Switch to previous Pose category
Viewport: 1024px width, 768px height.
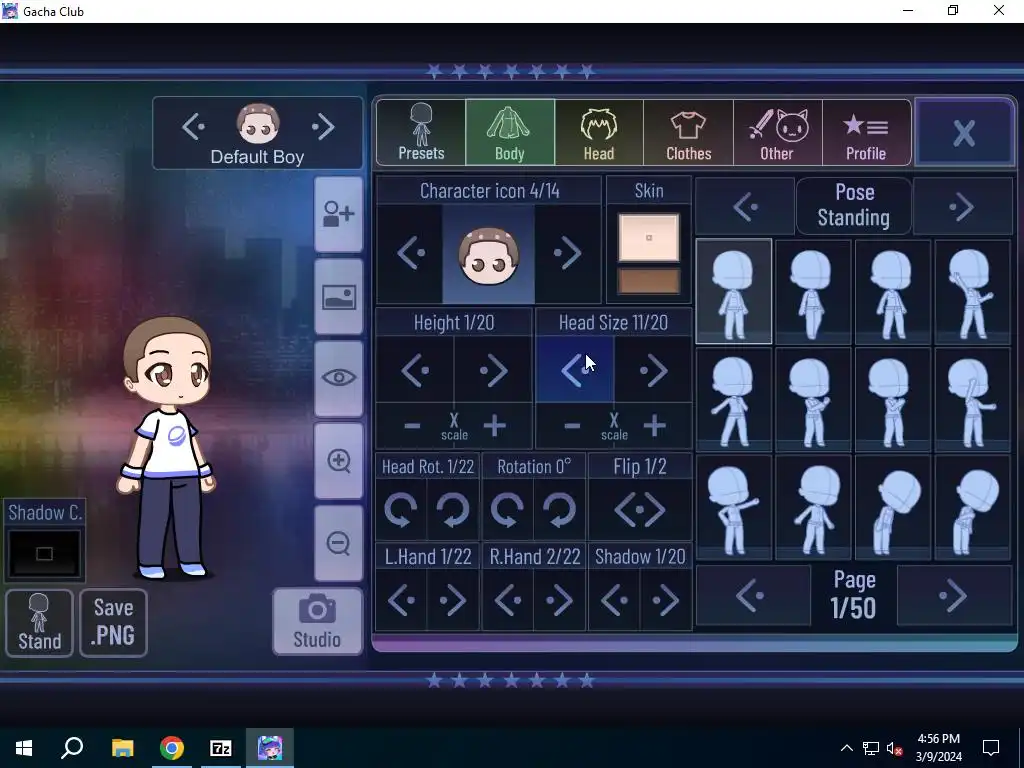[745, 207]
